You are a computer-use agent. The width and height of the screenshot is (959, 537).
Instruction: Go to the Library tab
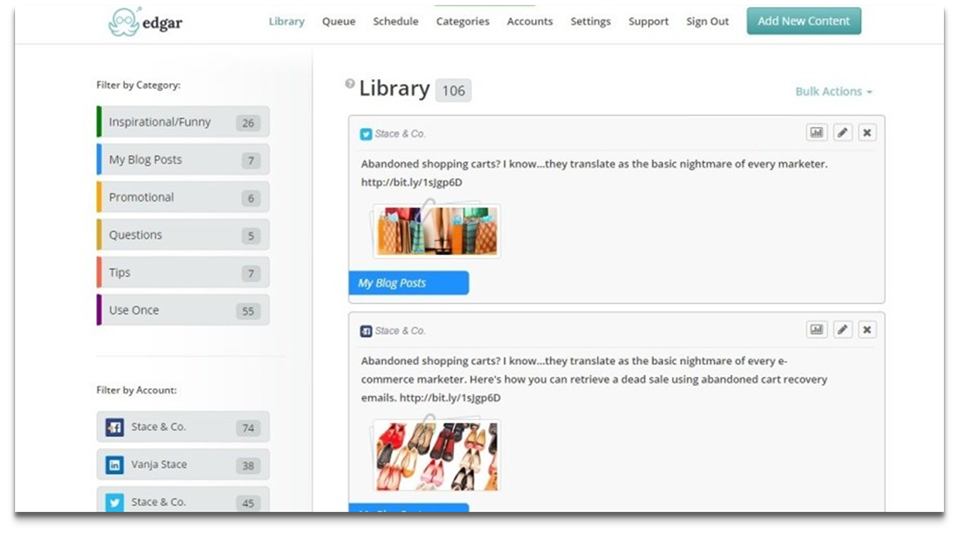286,21
